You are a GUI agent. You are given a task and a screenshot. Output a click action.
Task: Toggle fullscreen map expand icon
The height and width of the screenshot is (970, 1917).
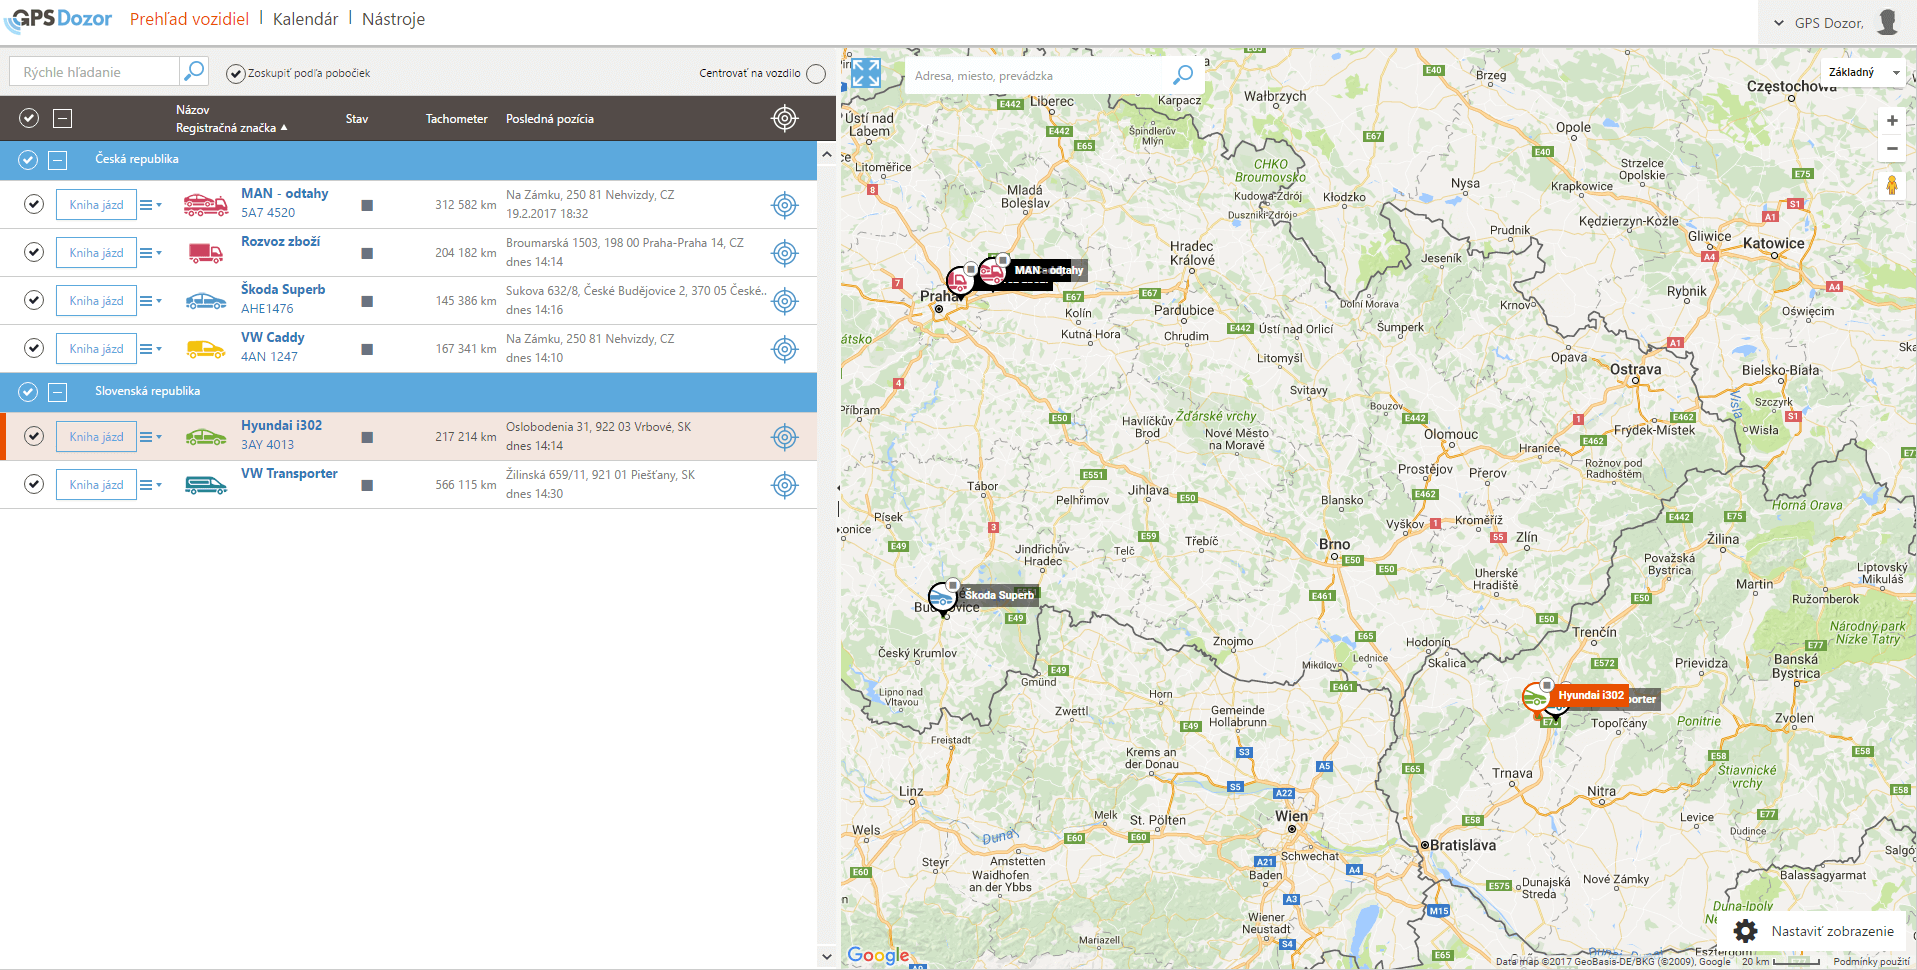point(866,73)
